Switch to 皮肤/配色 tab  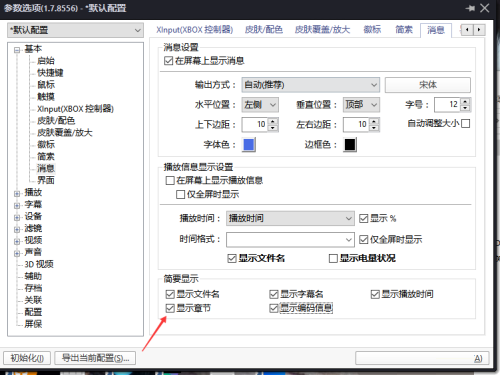click(x=264, y=30)
